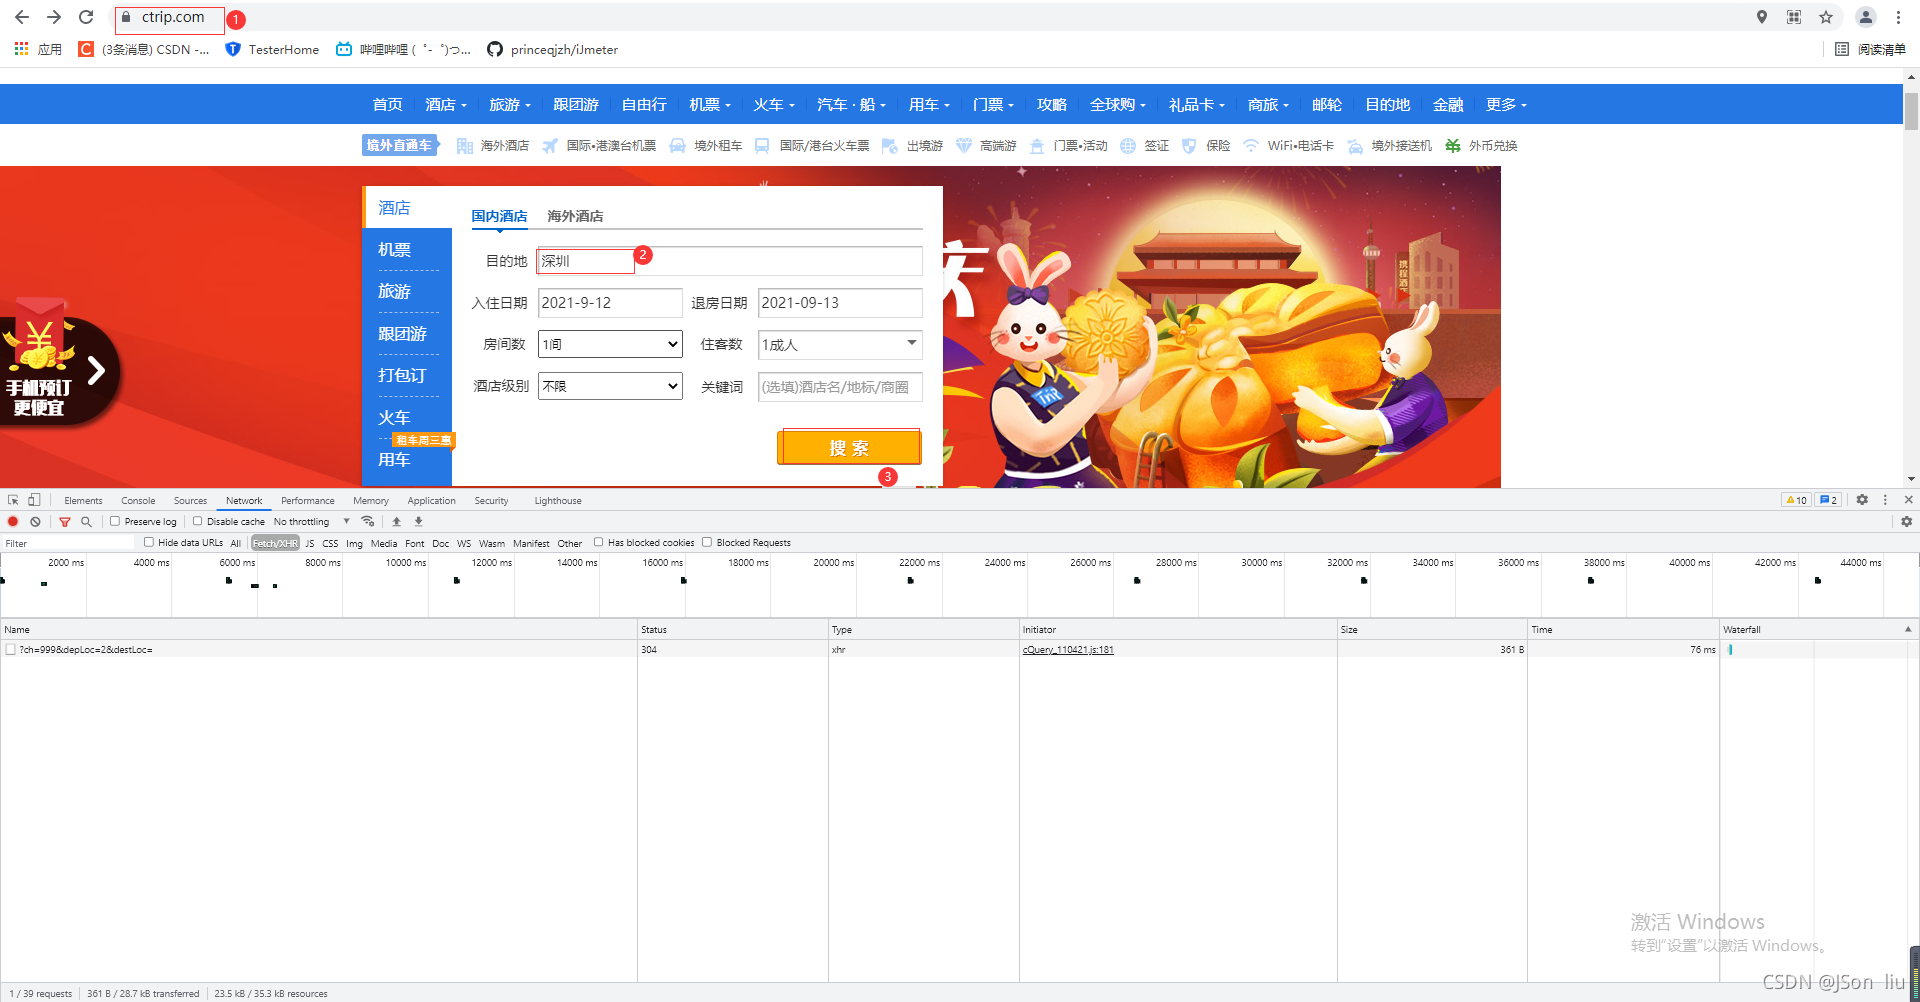Open the reading list button
Viewport: 1920px width, 1002px height.
pyautogui.click(x=1871, y=49)
